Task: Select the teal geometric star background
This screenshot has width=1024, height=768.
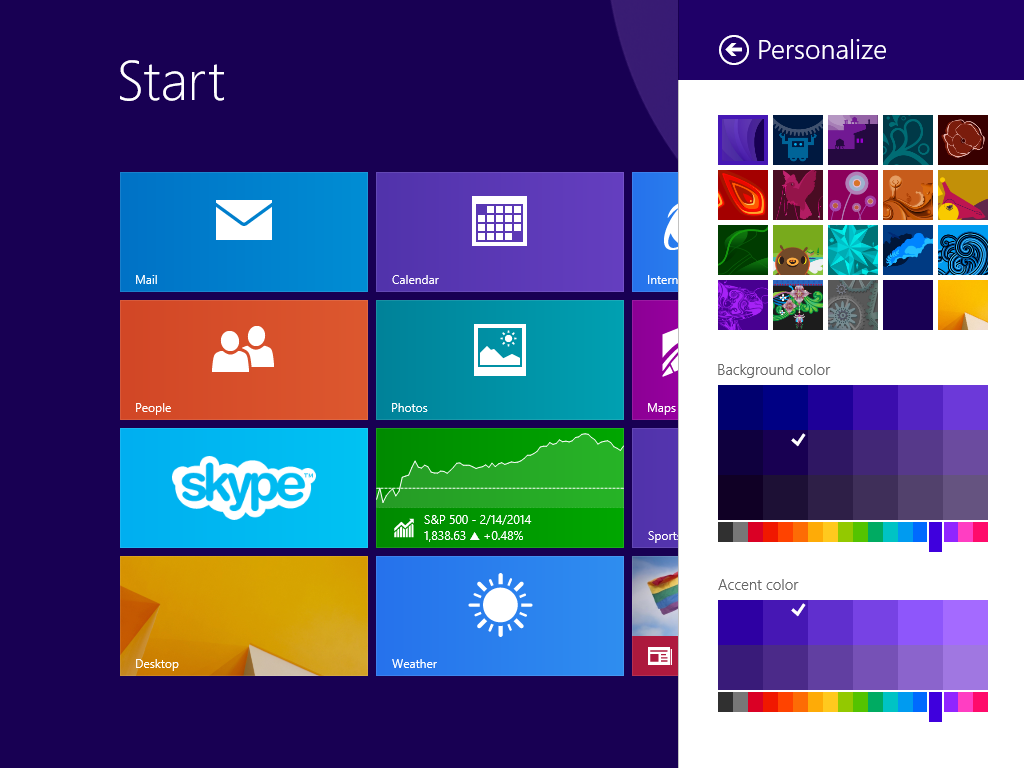Action: point(853,250)
